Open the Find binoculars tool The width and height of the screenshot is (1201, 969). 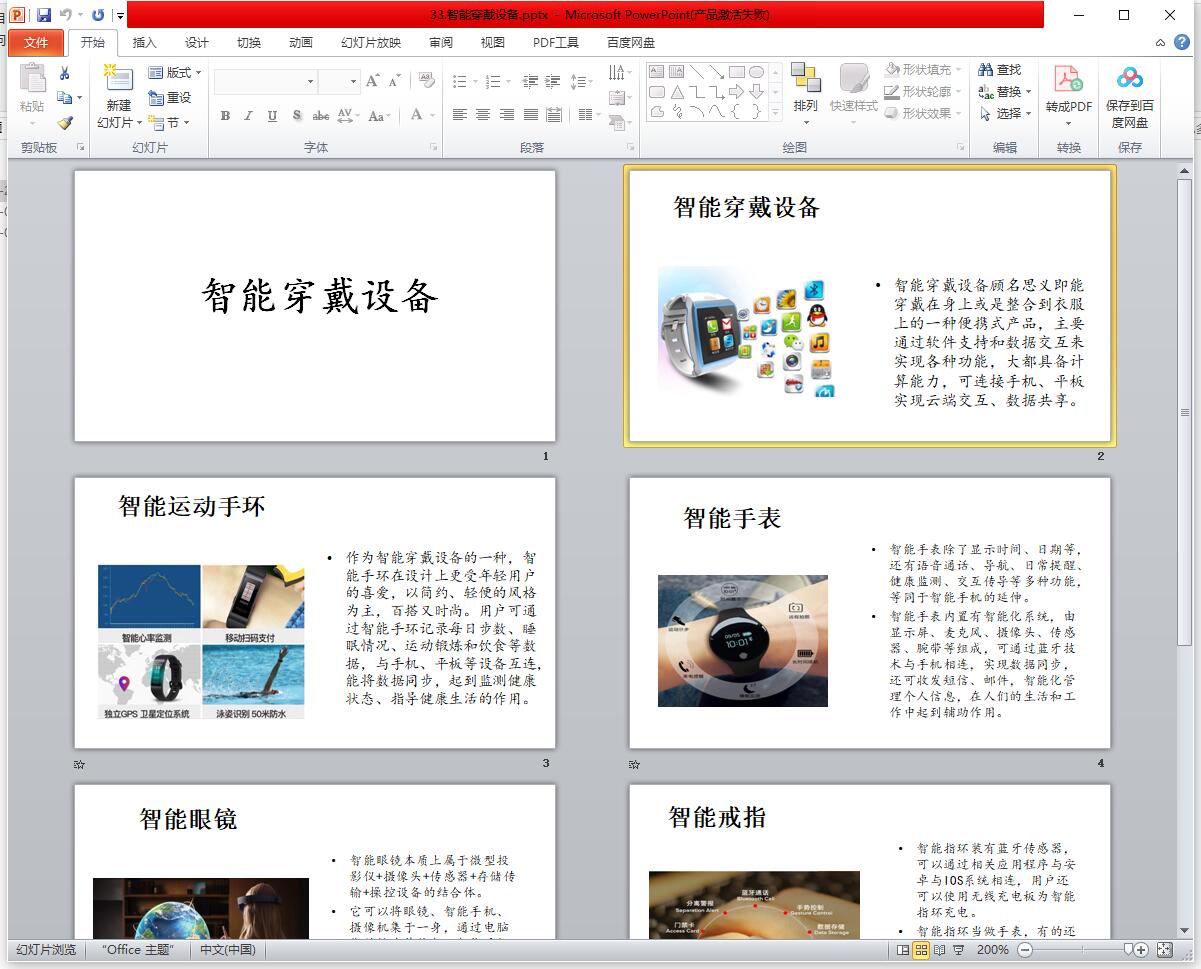[1000, 70]
